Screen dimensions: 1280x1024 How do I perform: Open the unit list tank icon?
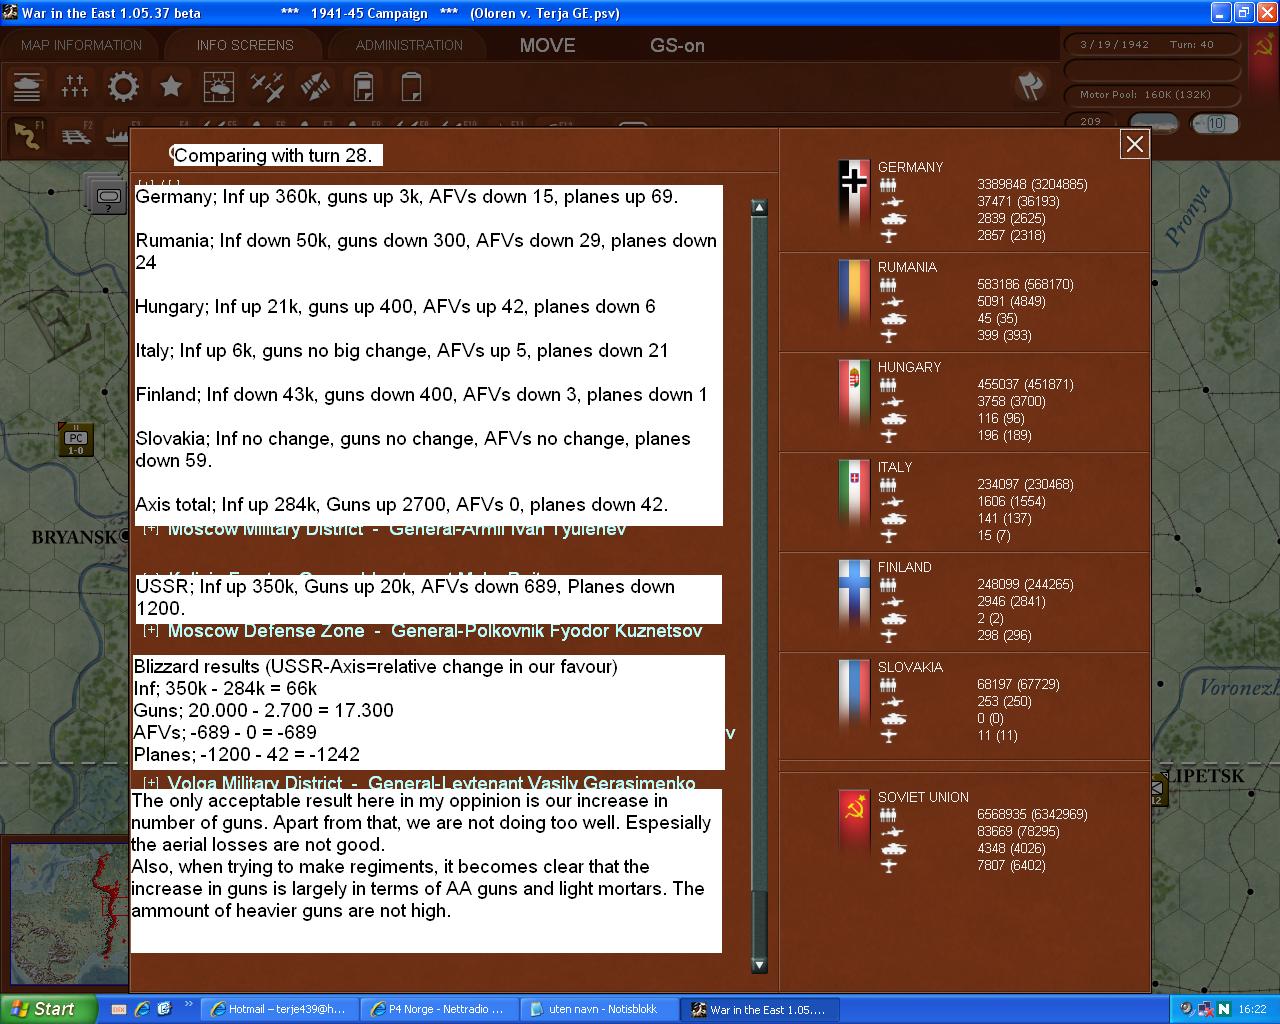pos(27,87)
